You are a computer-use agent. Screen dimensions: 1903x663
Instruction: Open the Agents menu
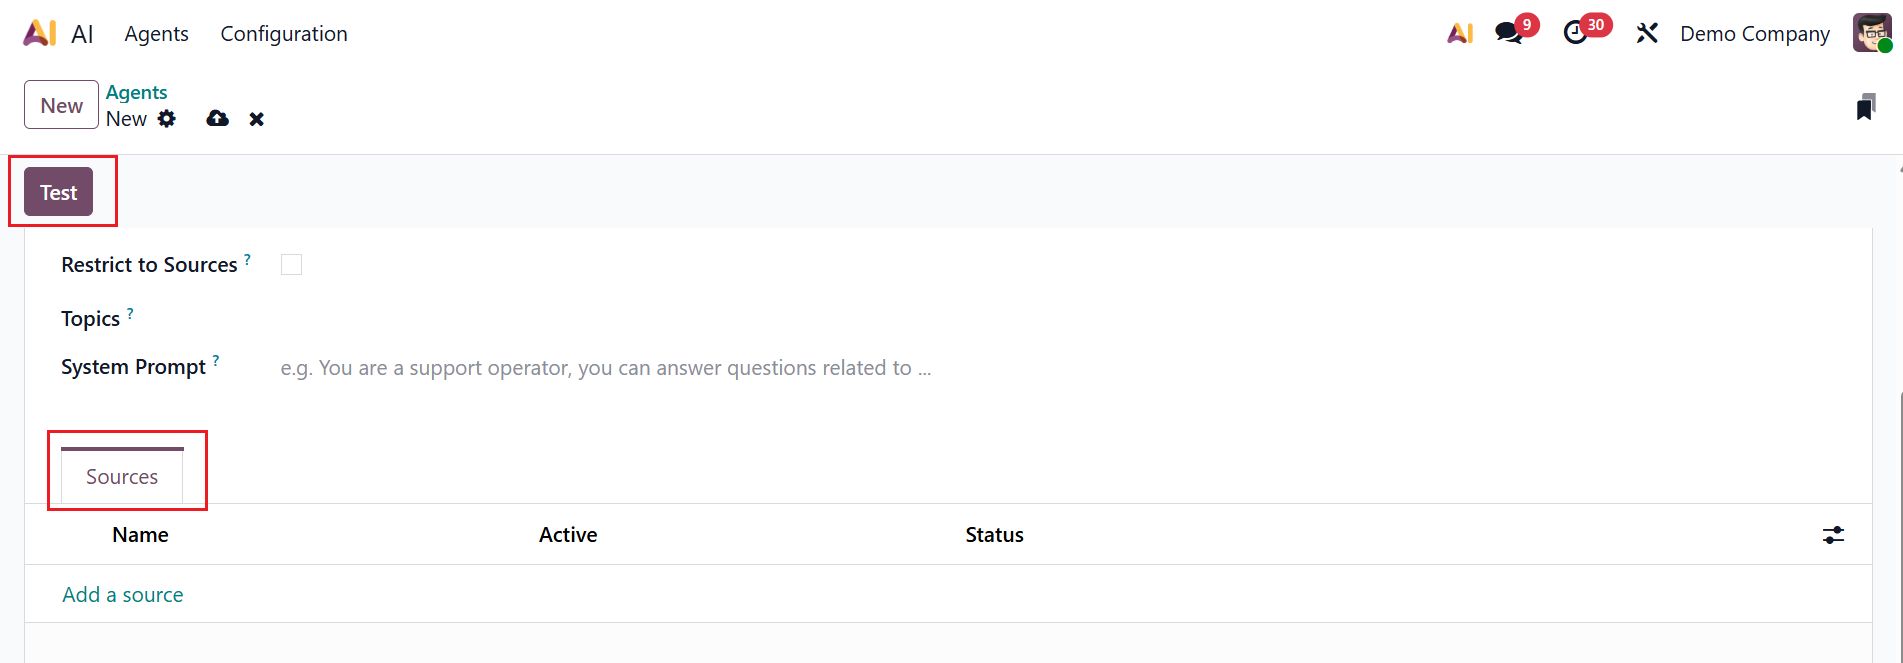coord(157,34)
